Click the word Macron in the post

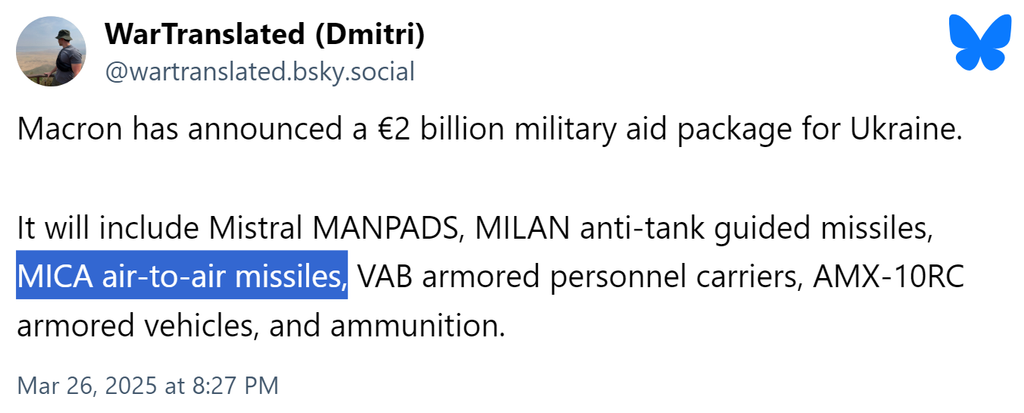(64, 133)
